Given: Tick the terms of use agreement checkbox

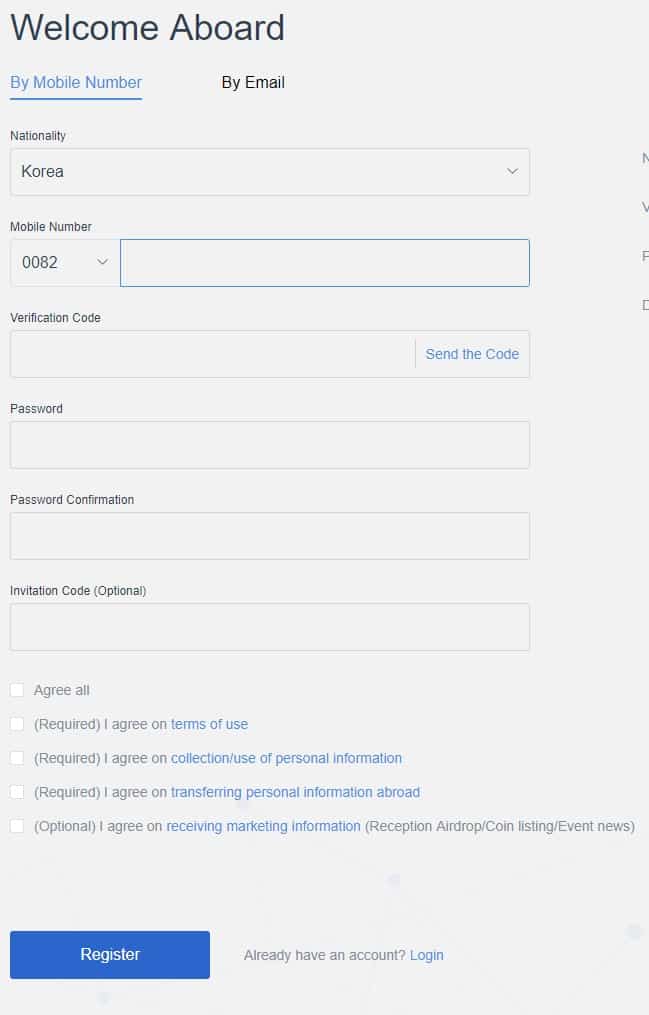Looking at the screenshot, I should tap(17, 724).
